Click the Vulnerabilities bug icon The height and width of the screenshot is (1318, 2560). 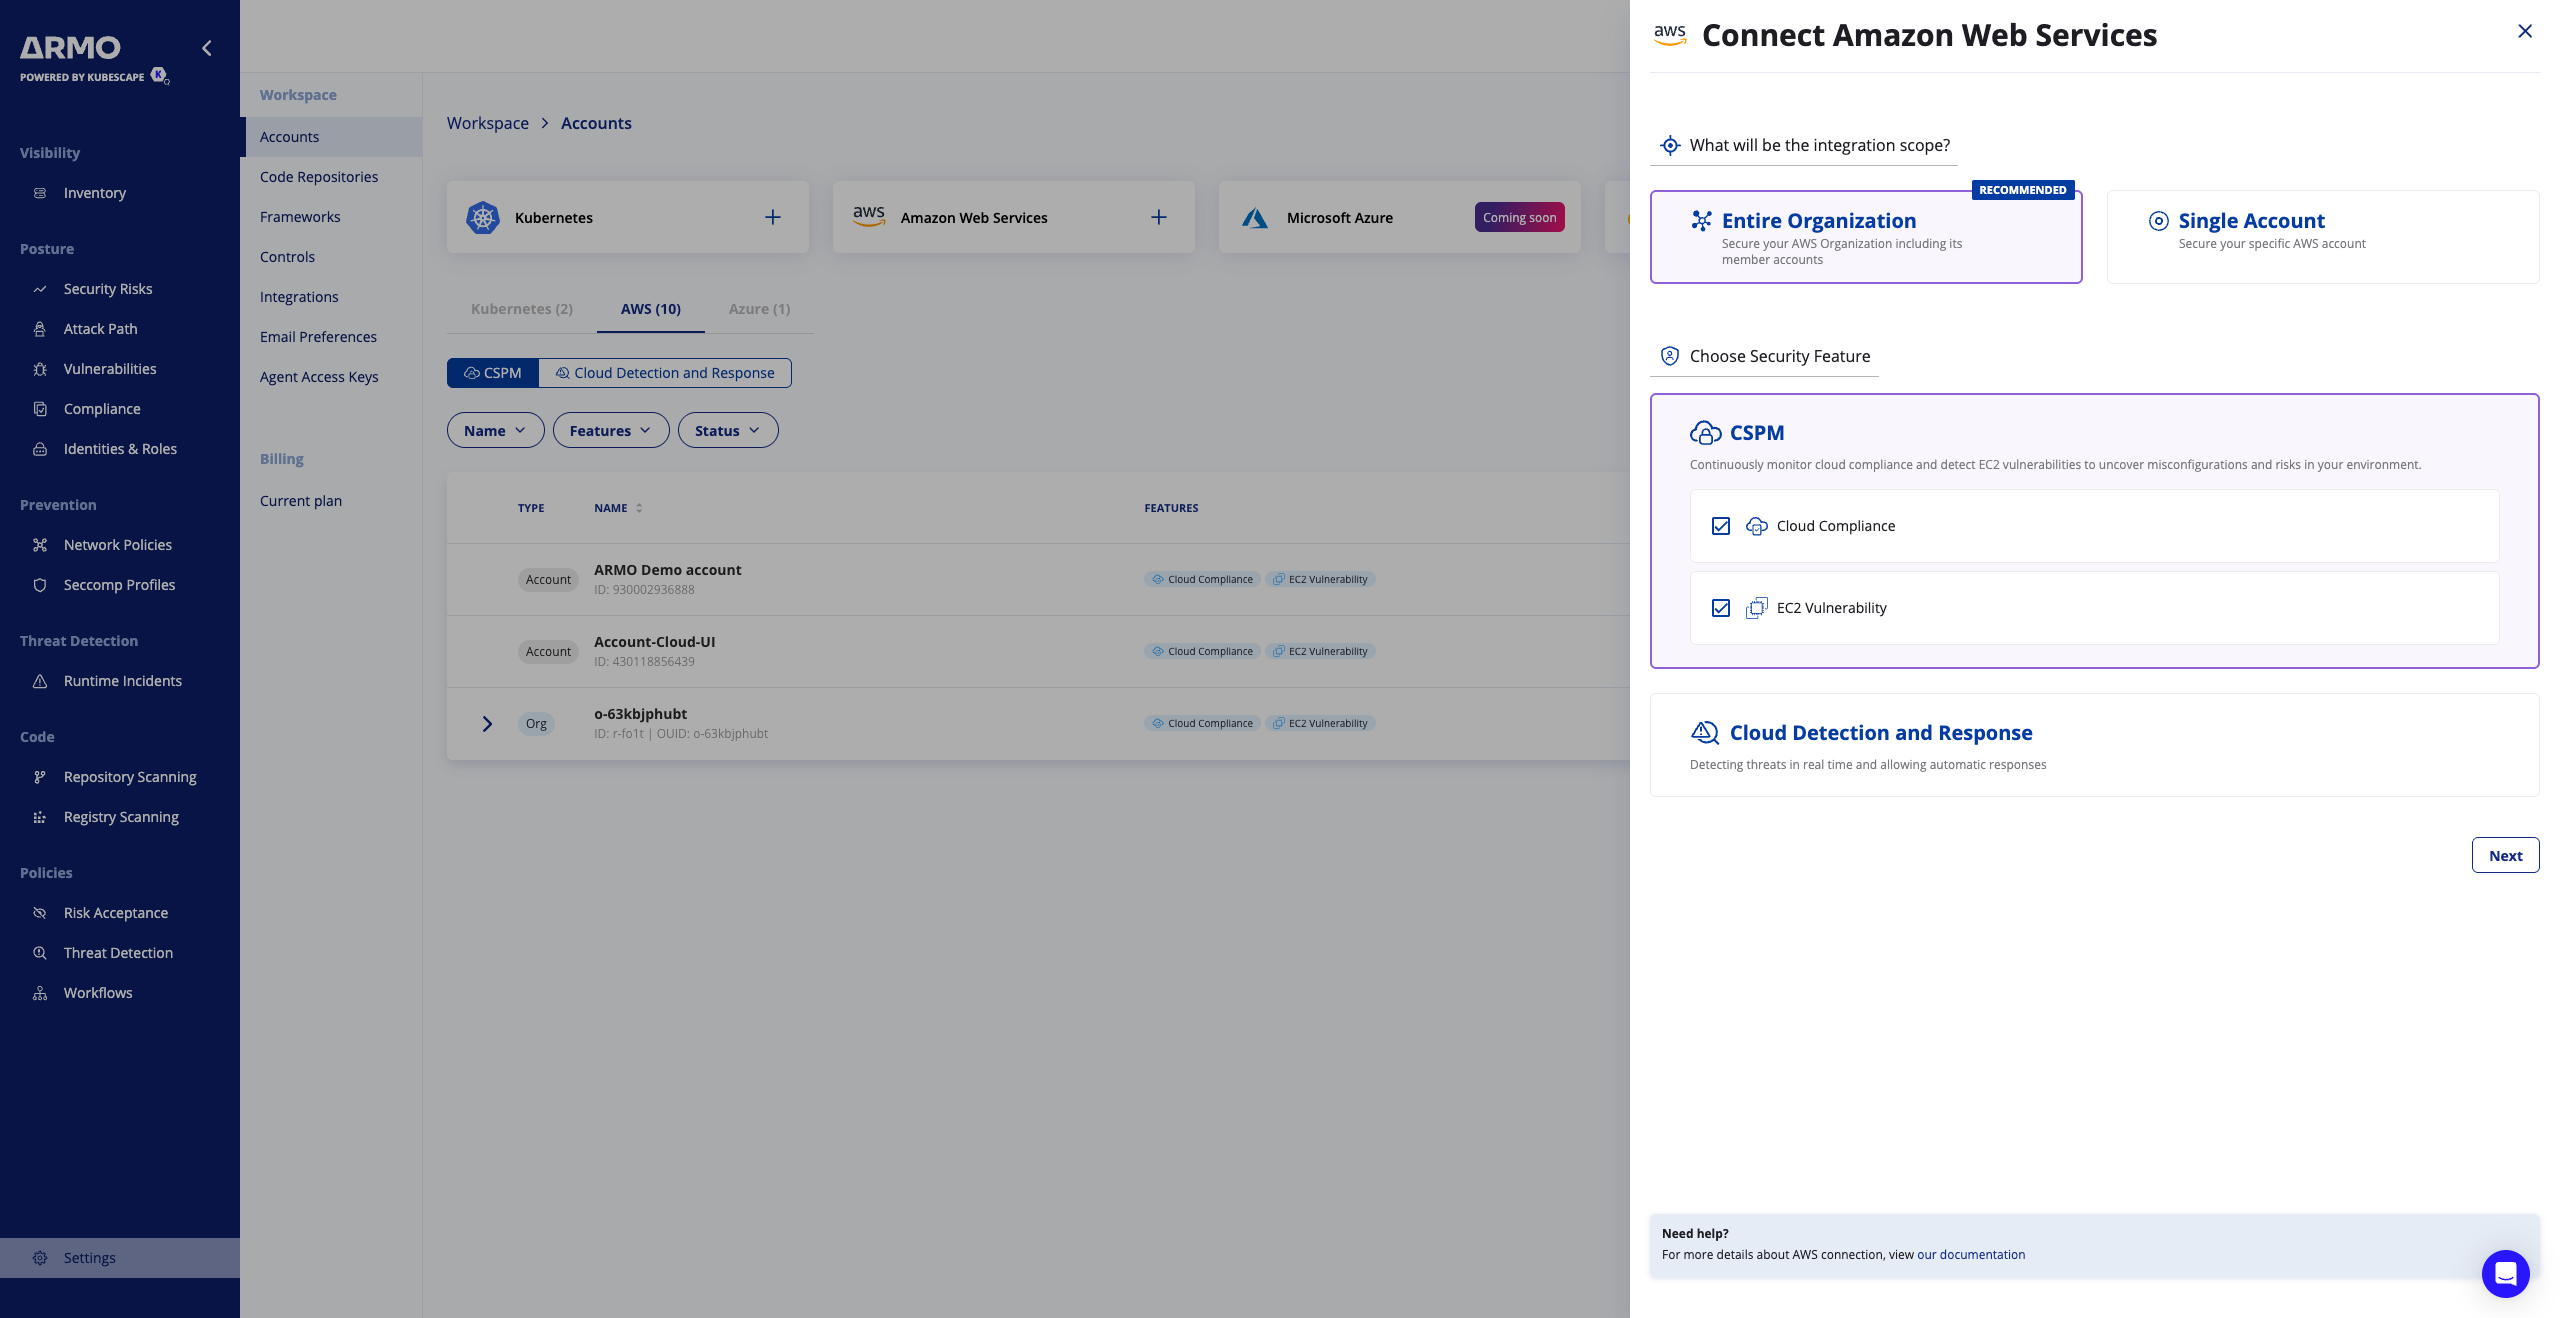pyautogui.click(x=40, y=369)
